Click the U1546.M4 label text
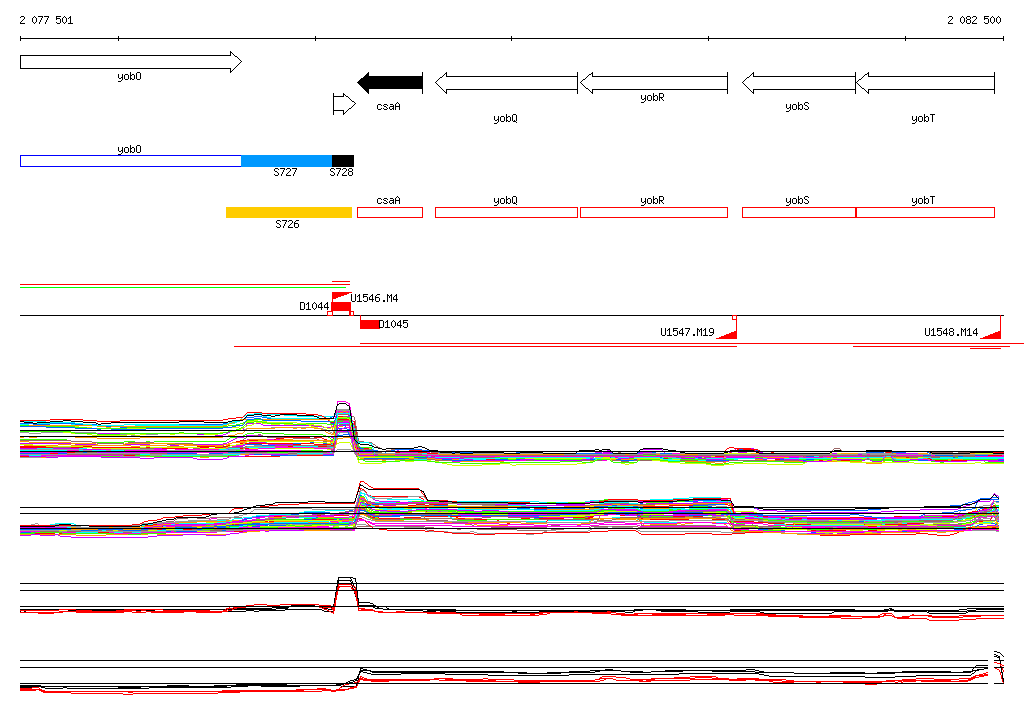The image size is (1024, 714). click(x=374, y=299)
